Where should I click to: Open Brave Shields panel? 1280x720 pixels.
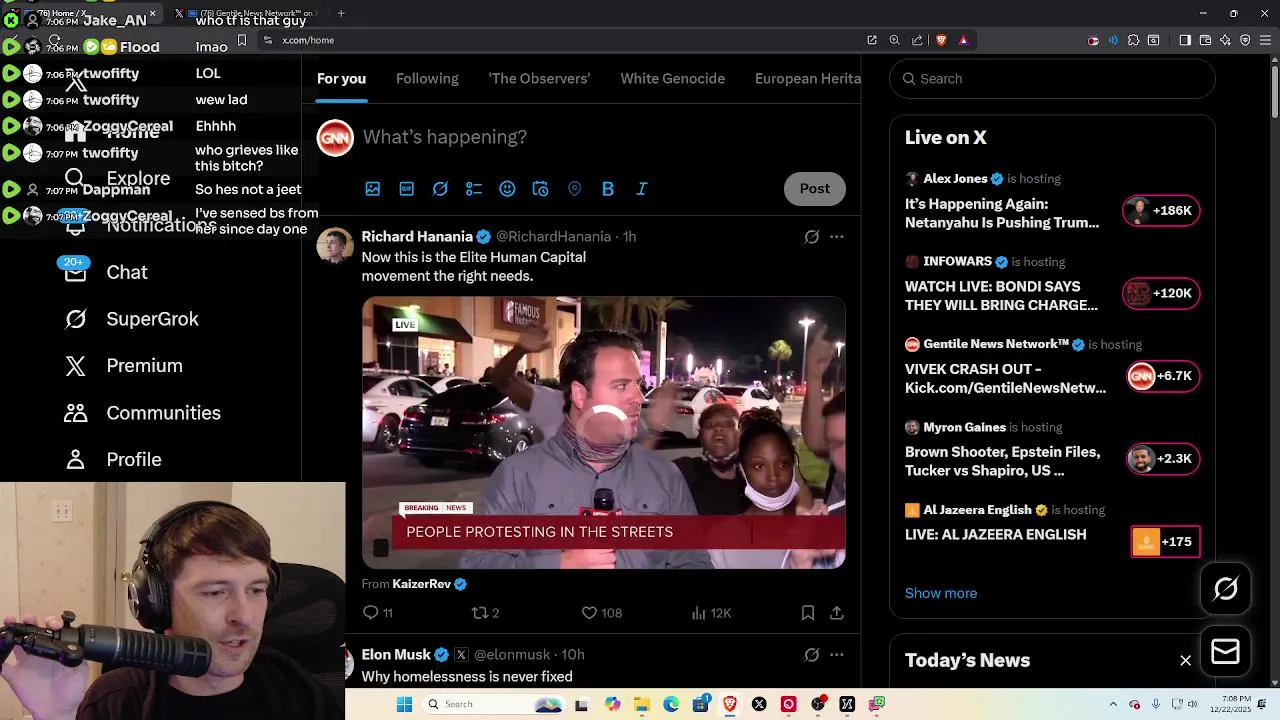click(x=941, y=40)
